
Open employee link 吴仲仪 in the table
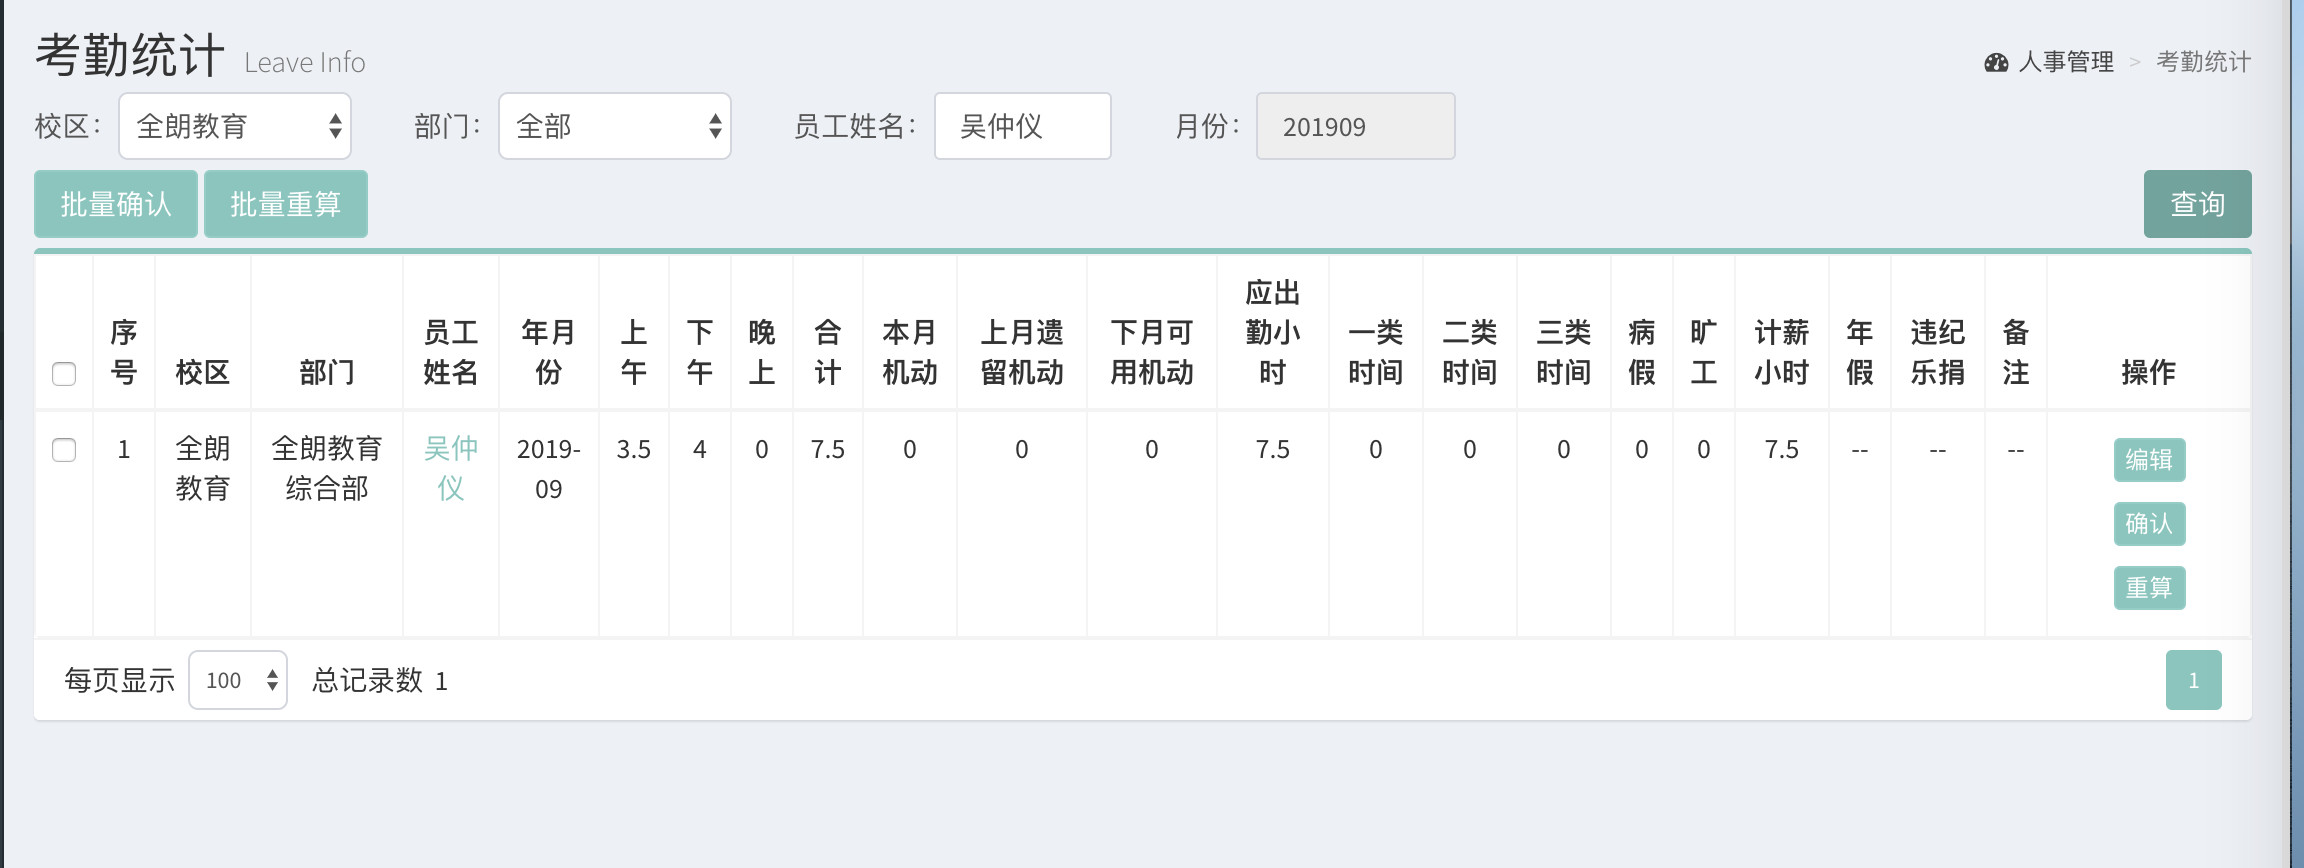(451, 468)
